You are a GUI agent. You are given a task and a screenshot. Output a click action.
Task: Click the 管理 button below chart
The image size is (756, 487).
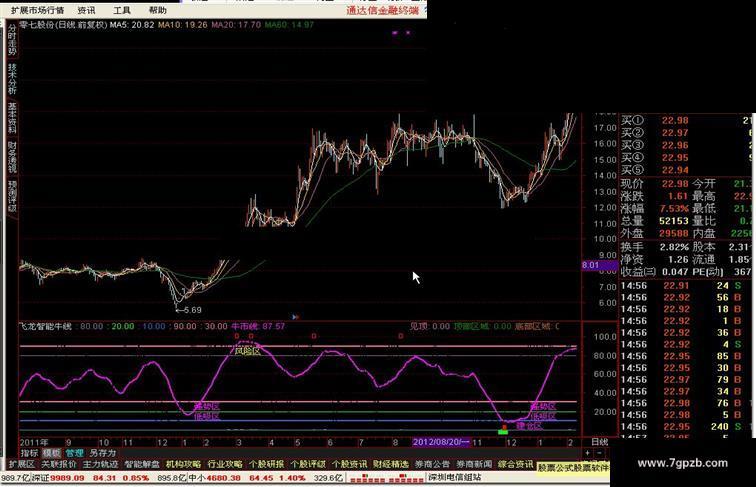(75, 453)
